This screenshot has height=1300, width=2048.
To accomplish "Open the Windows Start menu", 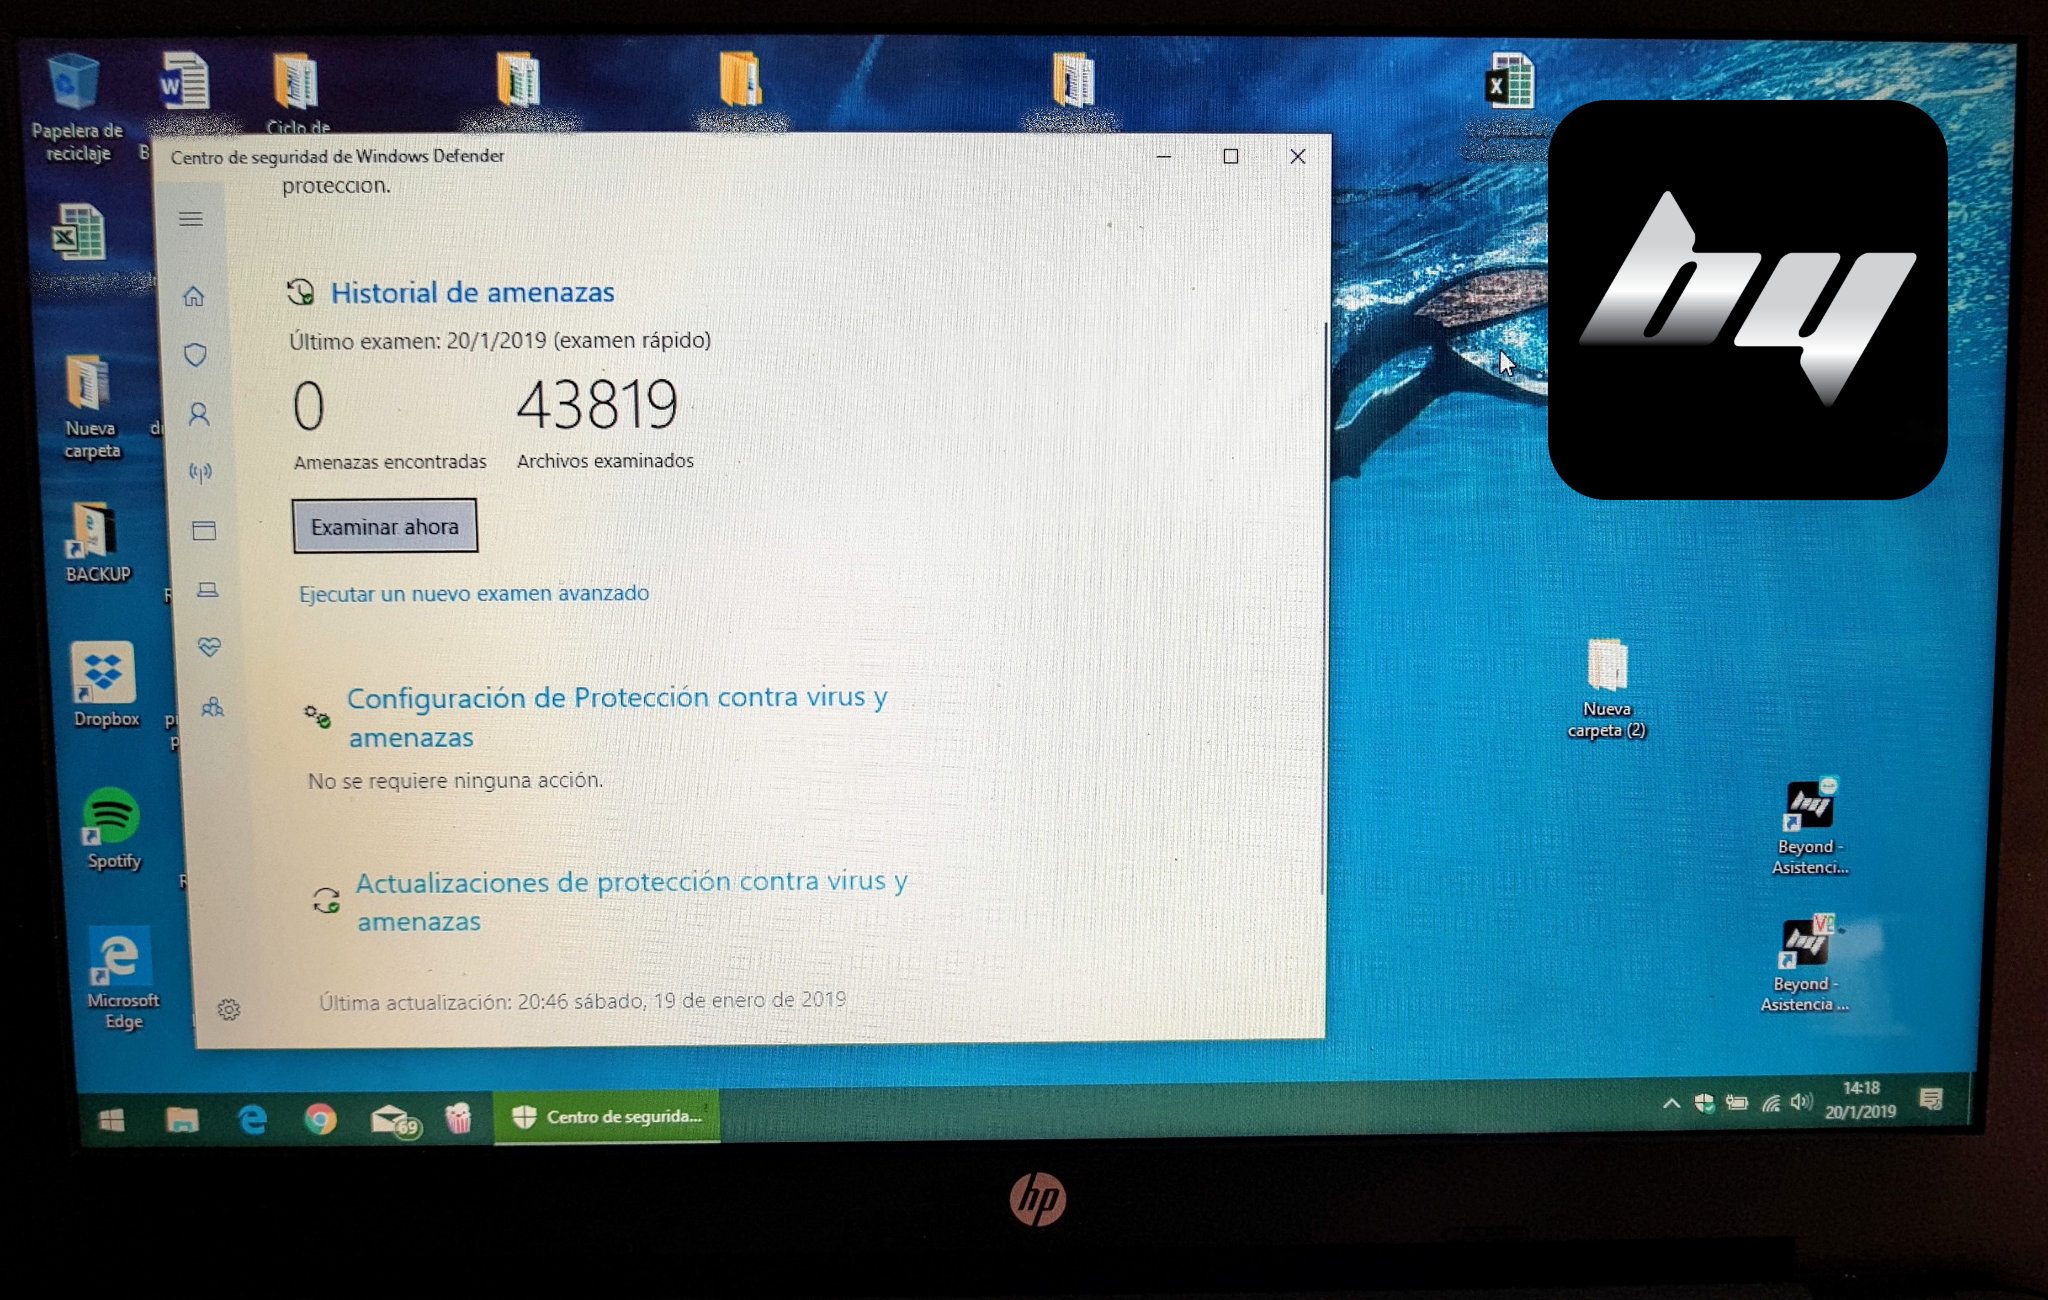I will (112, 1121).
